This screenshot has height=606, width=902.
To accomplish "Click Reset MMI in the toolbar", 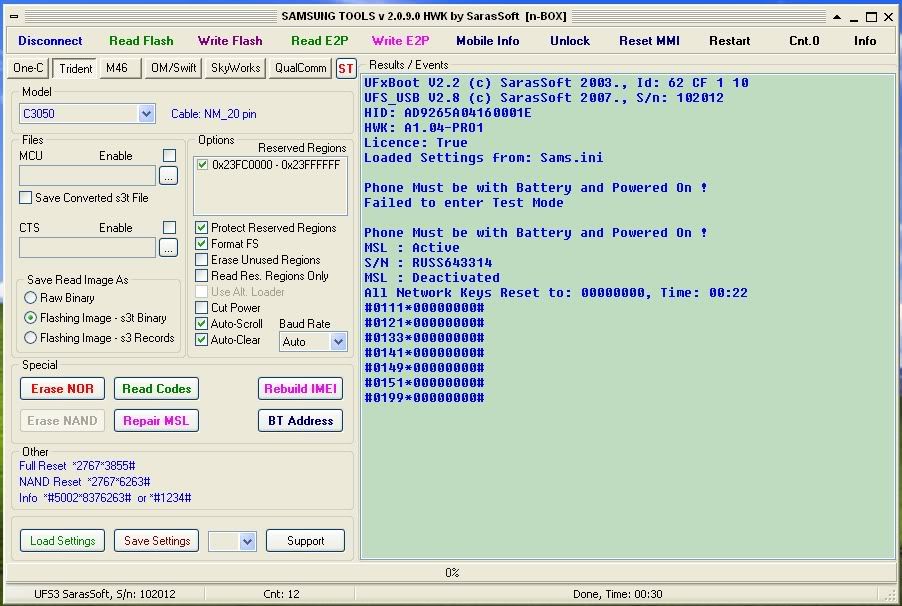I will coord(649,41).
